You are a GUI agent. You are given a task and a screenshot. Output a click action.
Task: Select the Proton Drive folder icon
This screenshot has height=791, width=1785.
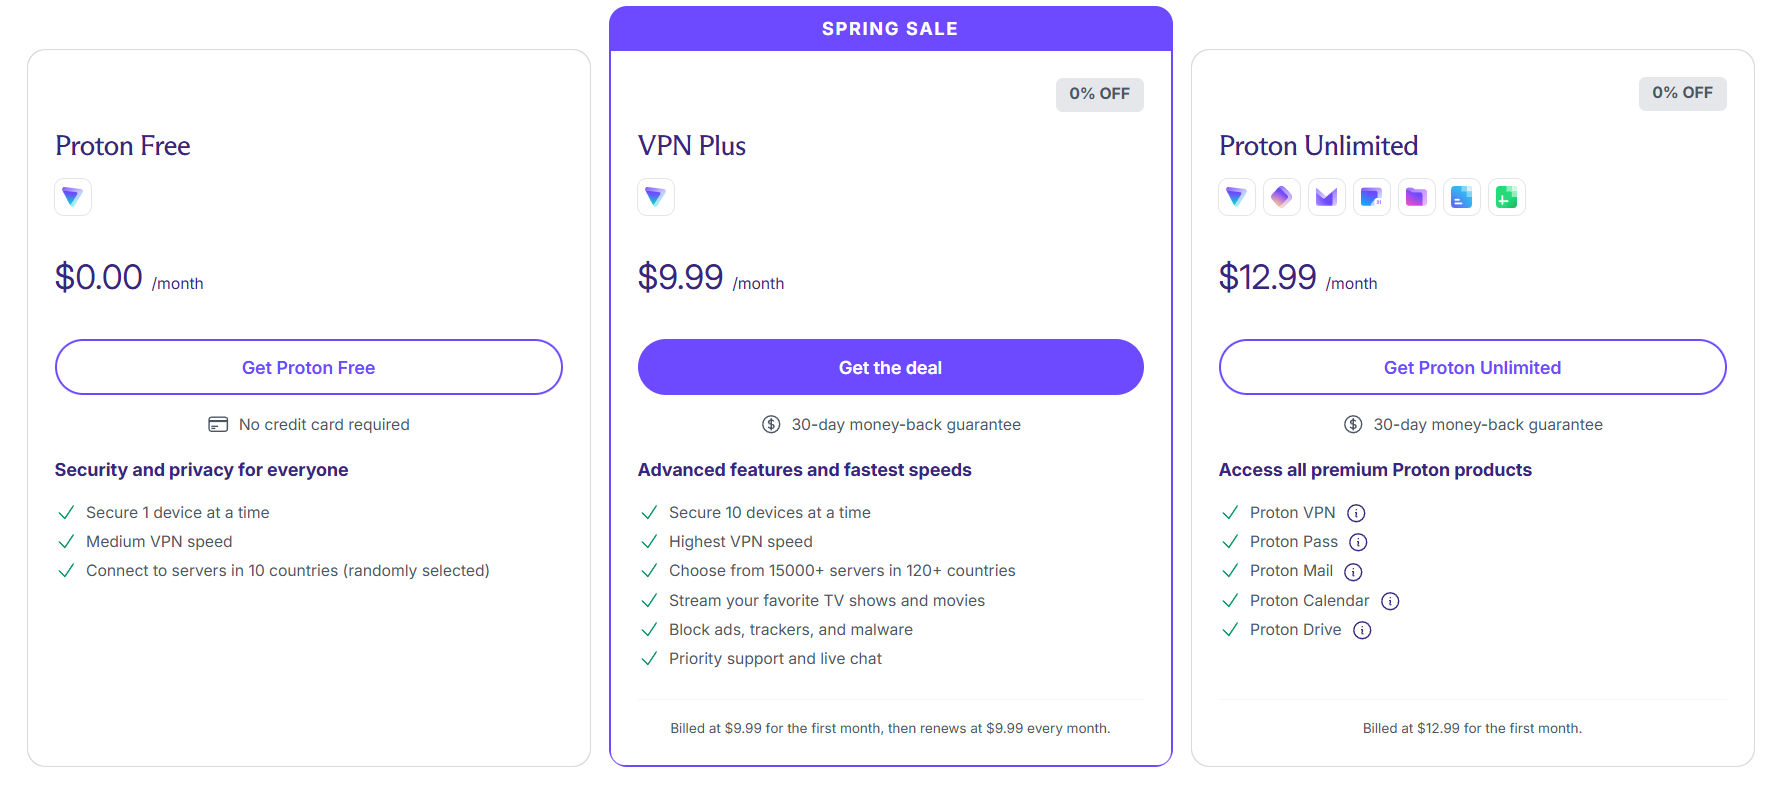tap(1417, 197)
